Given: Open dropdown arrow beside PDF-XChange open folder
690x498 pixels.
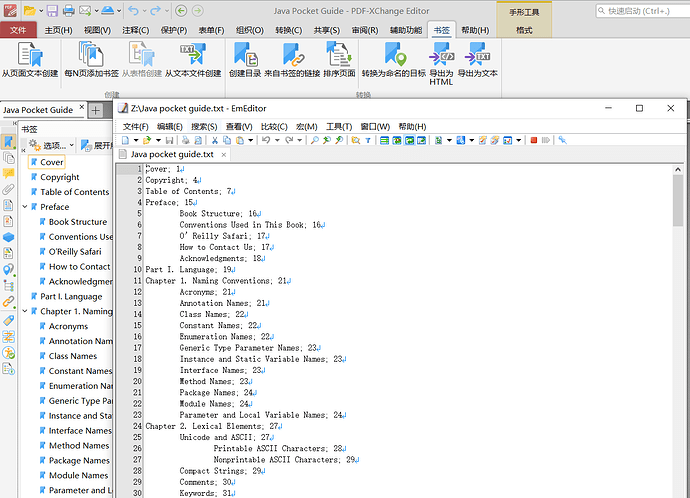Looking at the screenshot, I should (x=41, y=11).
